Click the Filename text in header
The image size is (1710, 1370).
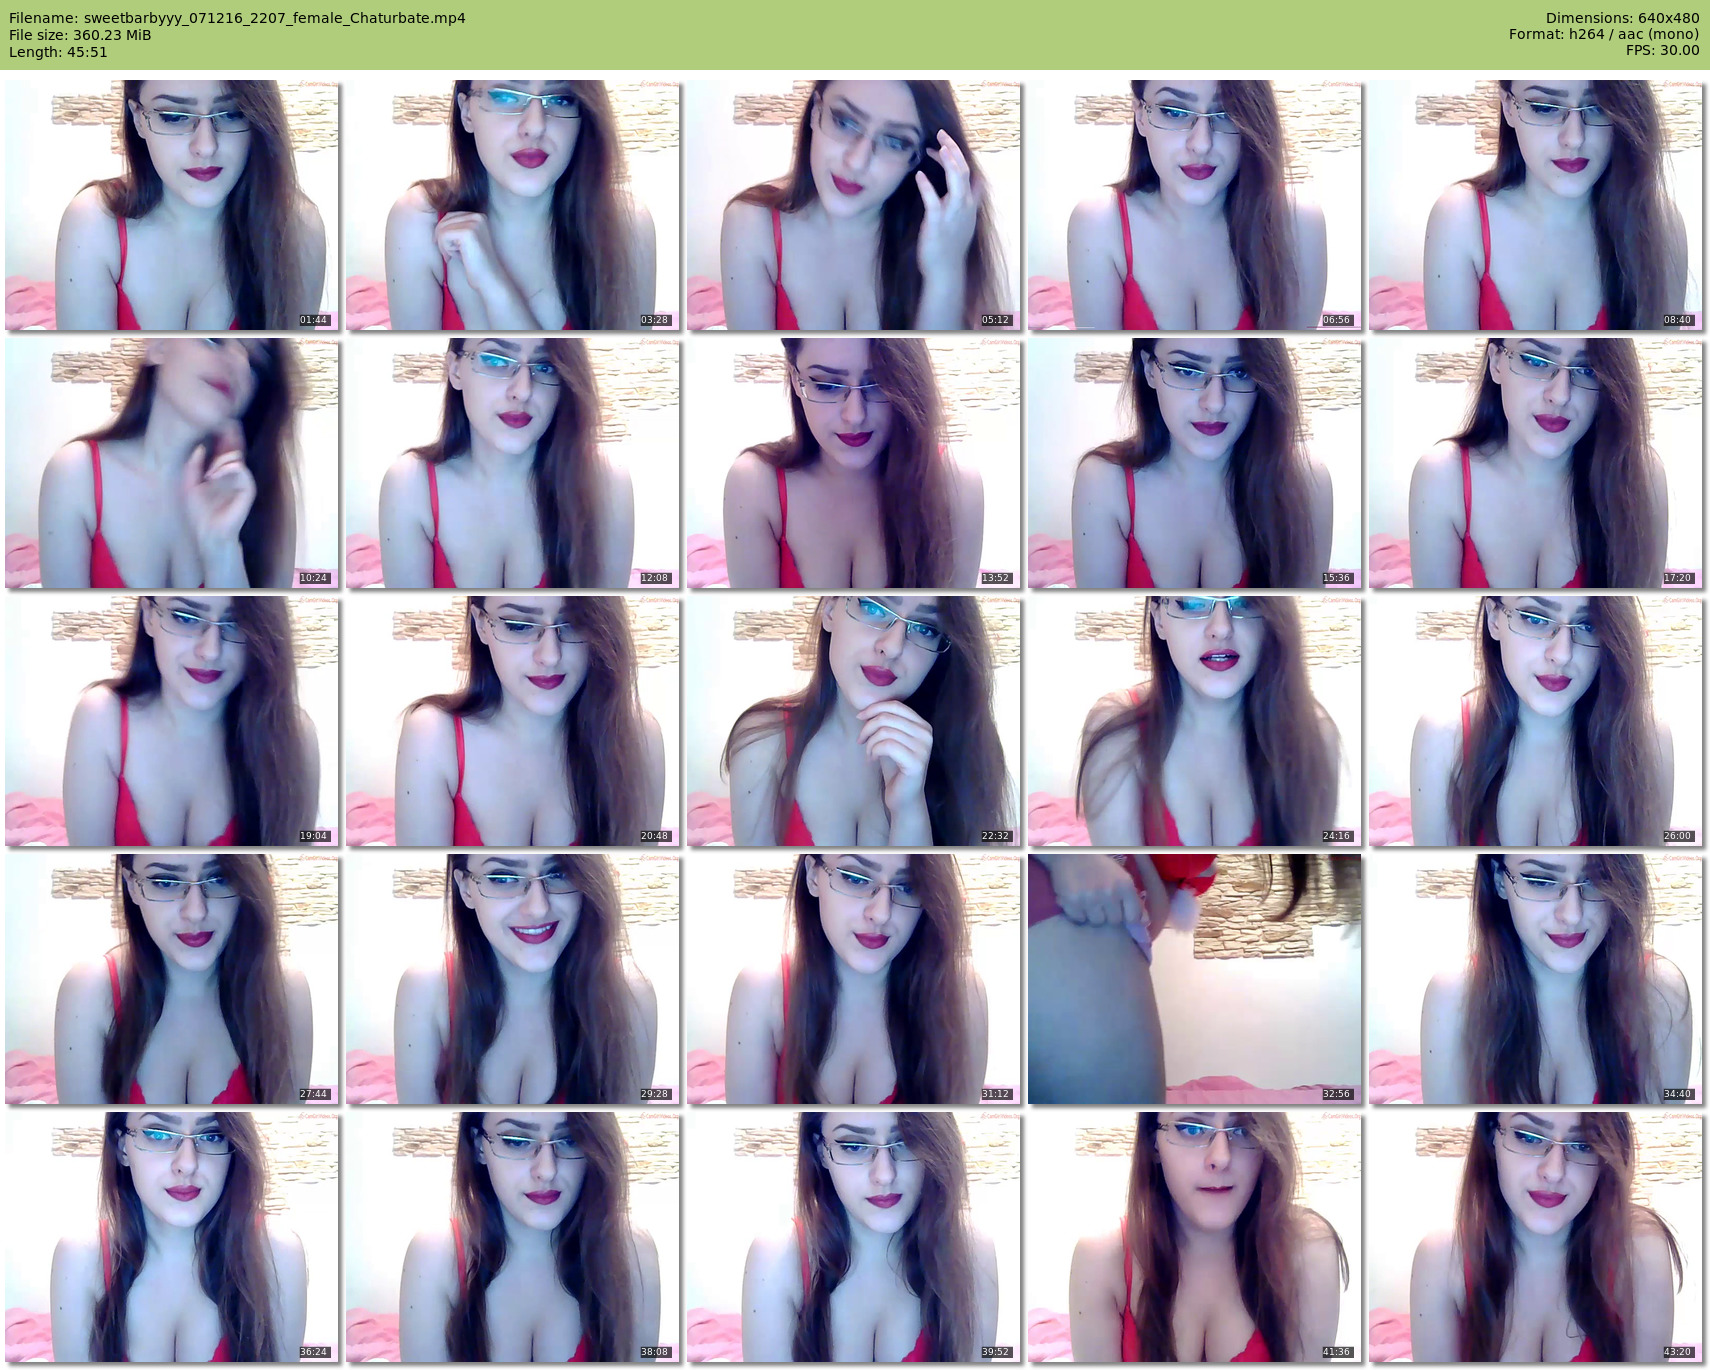pyautogui.click(x=237, y=18)
